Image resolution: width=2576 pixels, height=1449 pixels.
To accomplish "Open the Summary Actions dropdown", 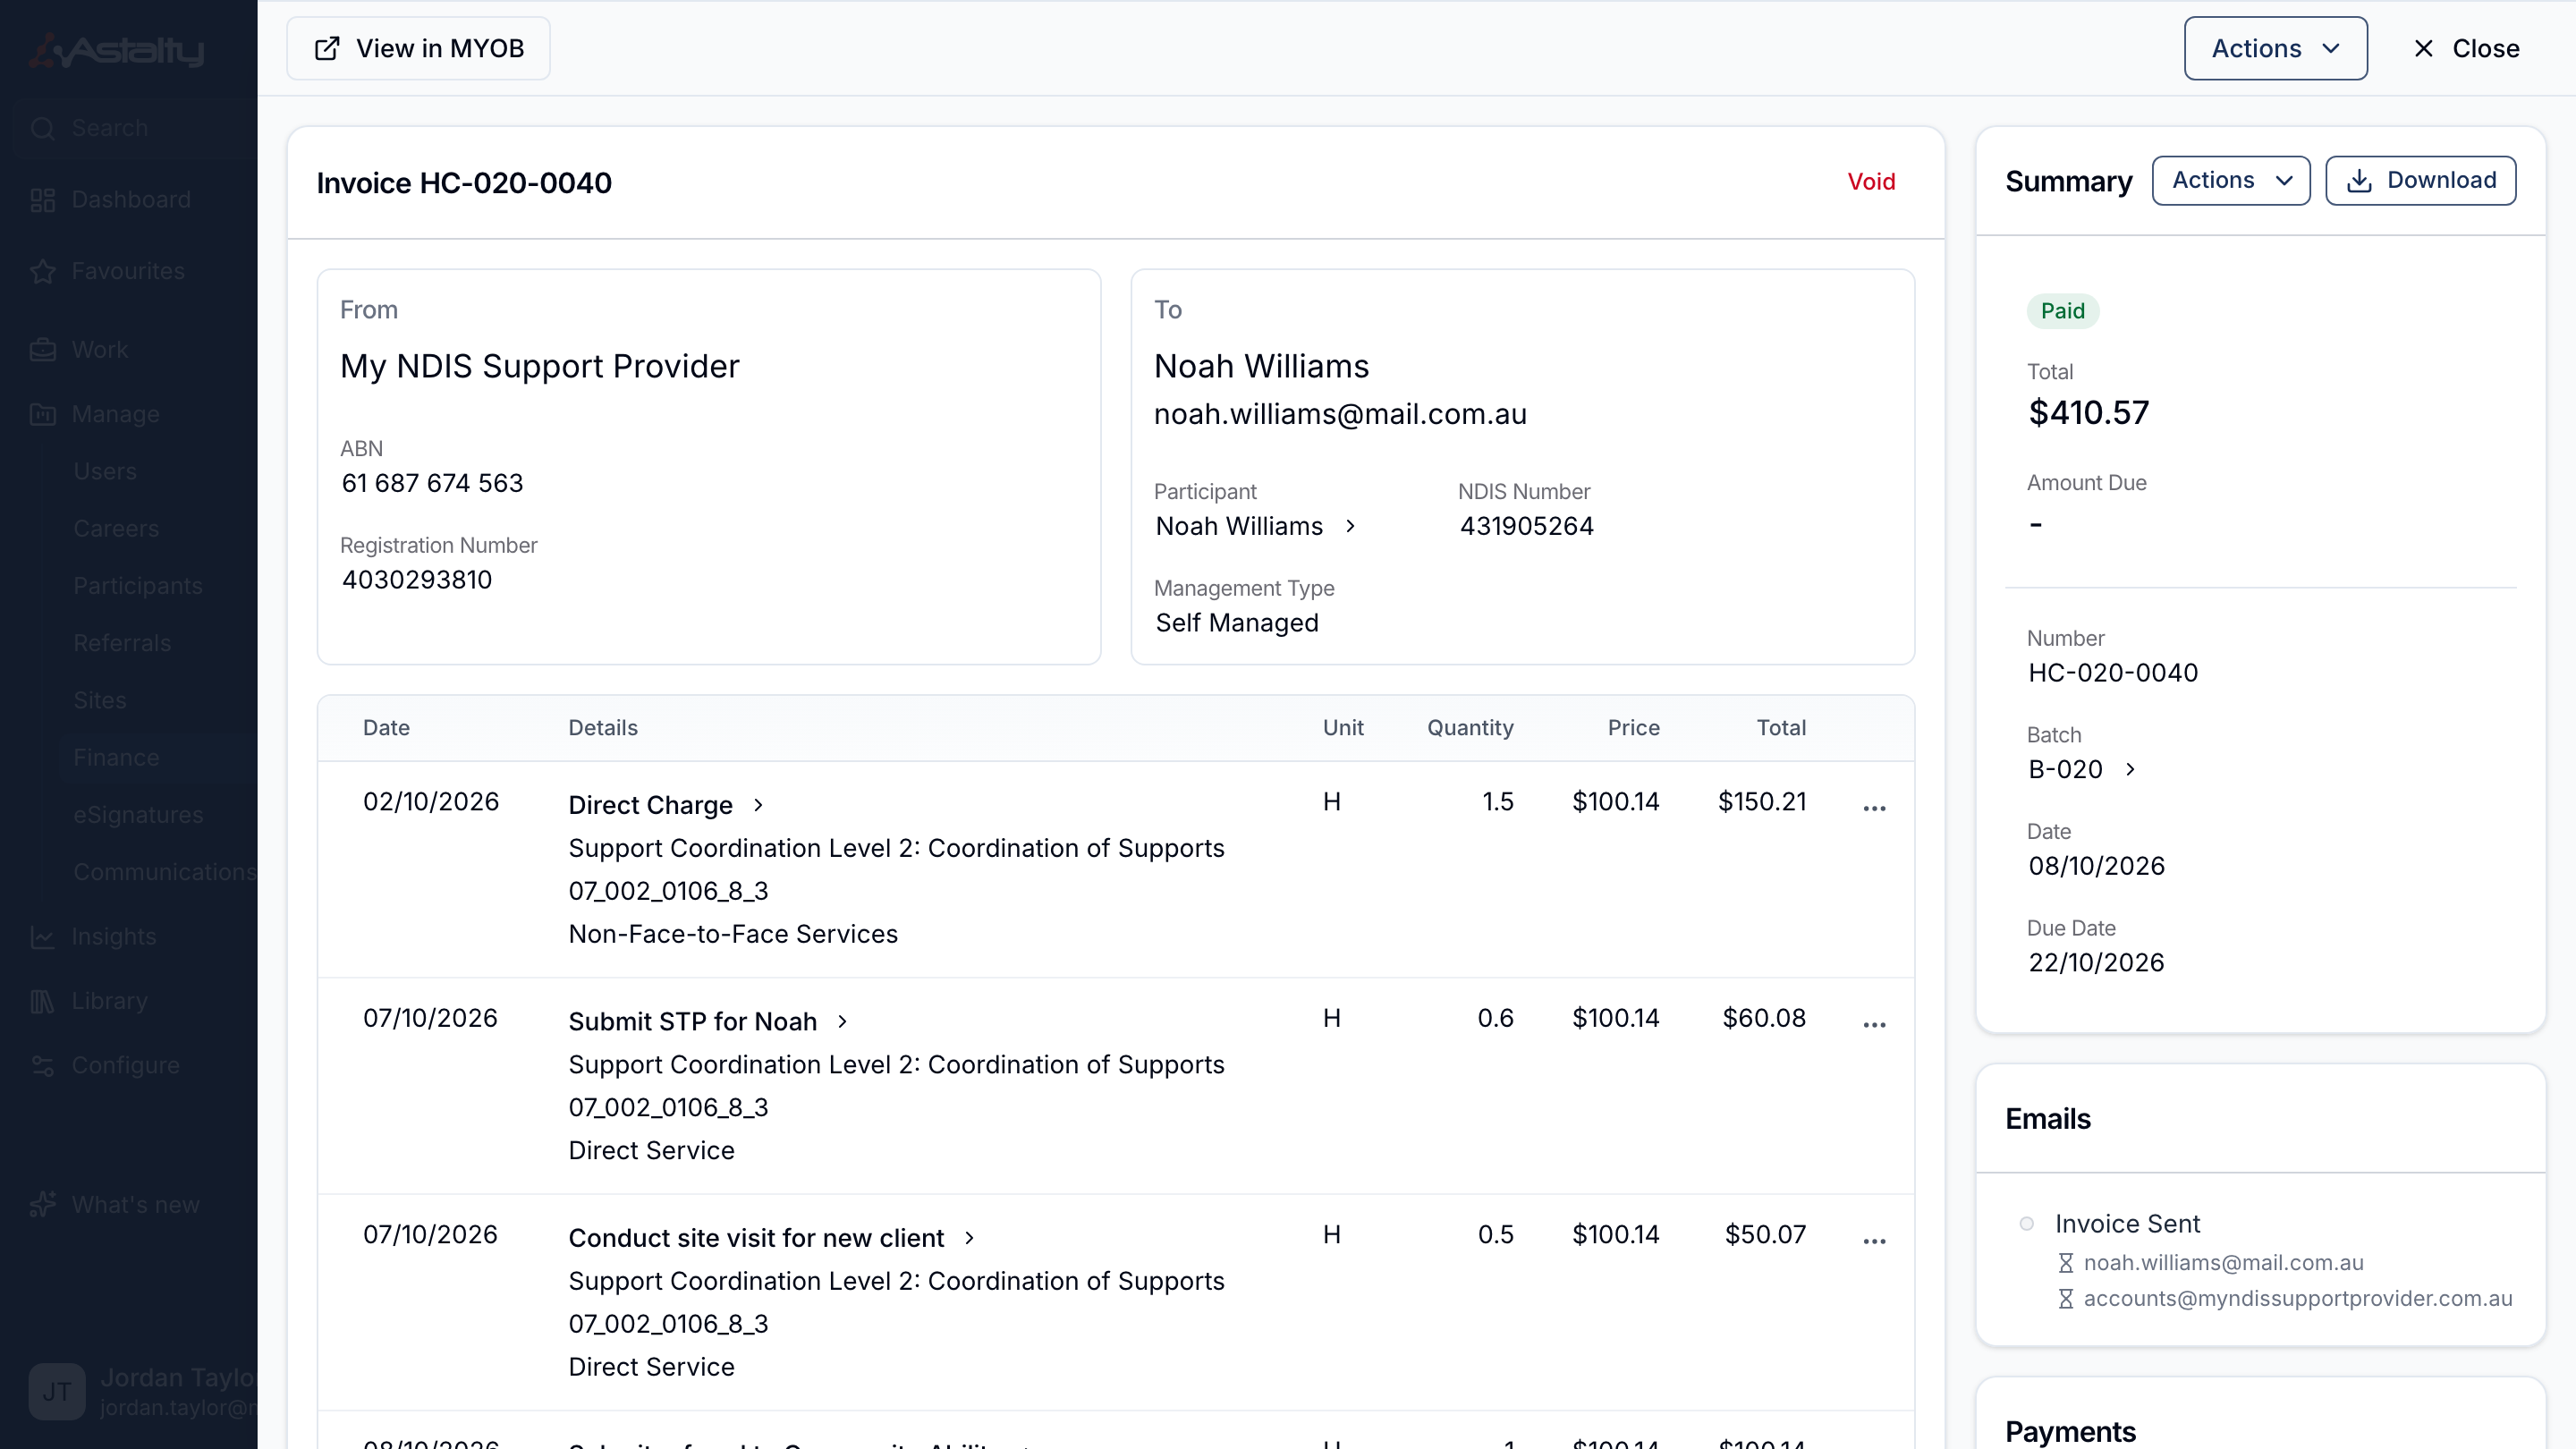I will [2231, 180].
